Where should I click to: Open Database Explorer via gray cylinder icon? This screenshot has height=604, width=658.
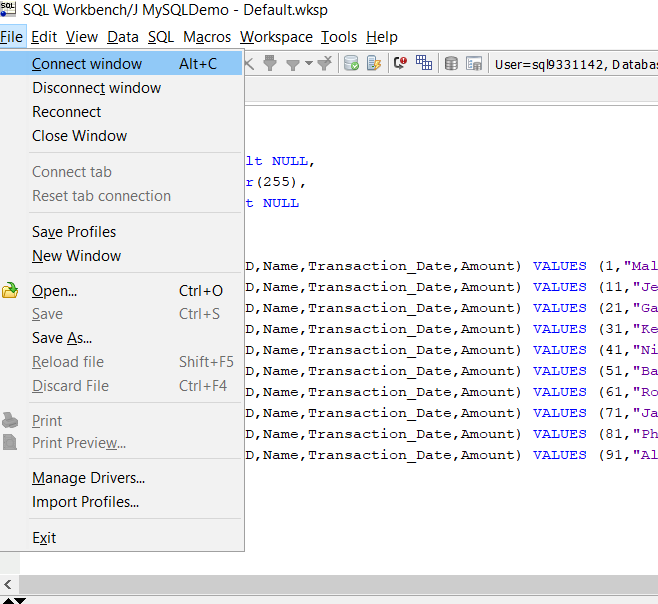(x=451, y=63)
